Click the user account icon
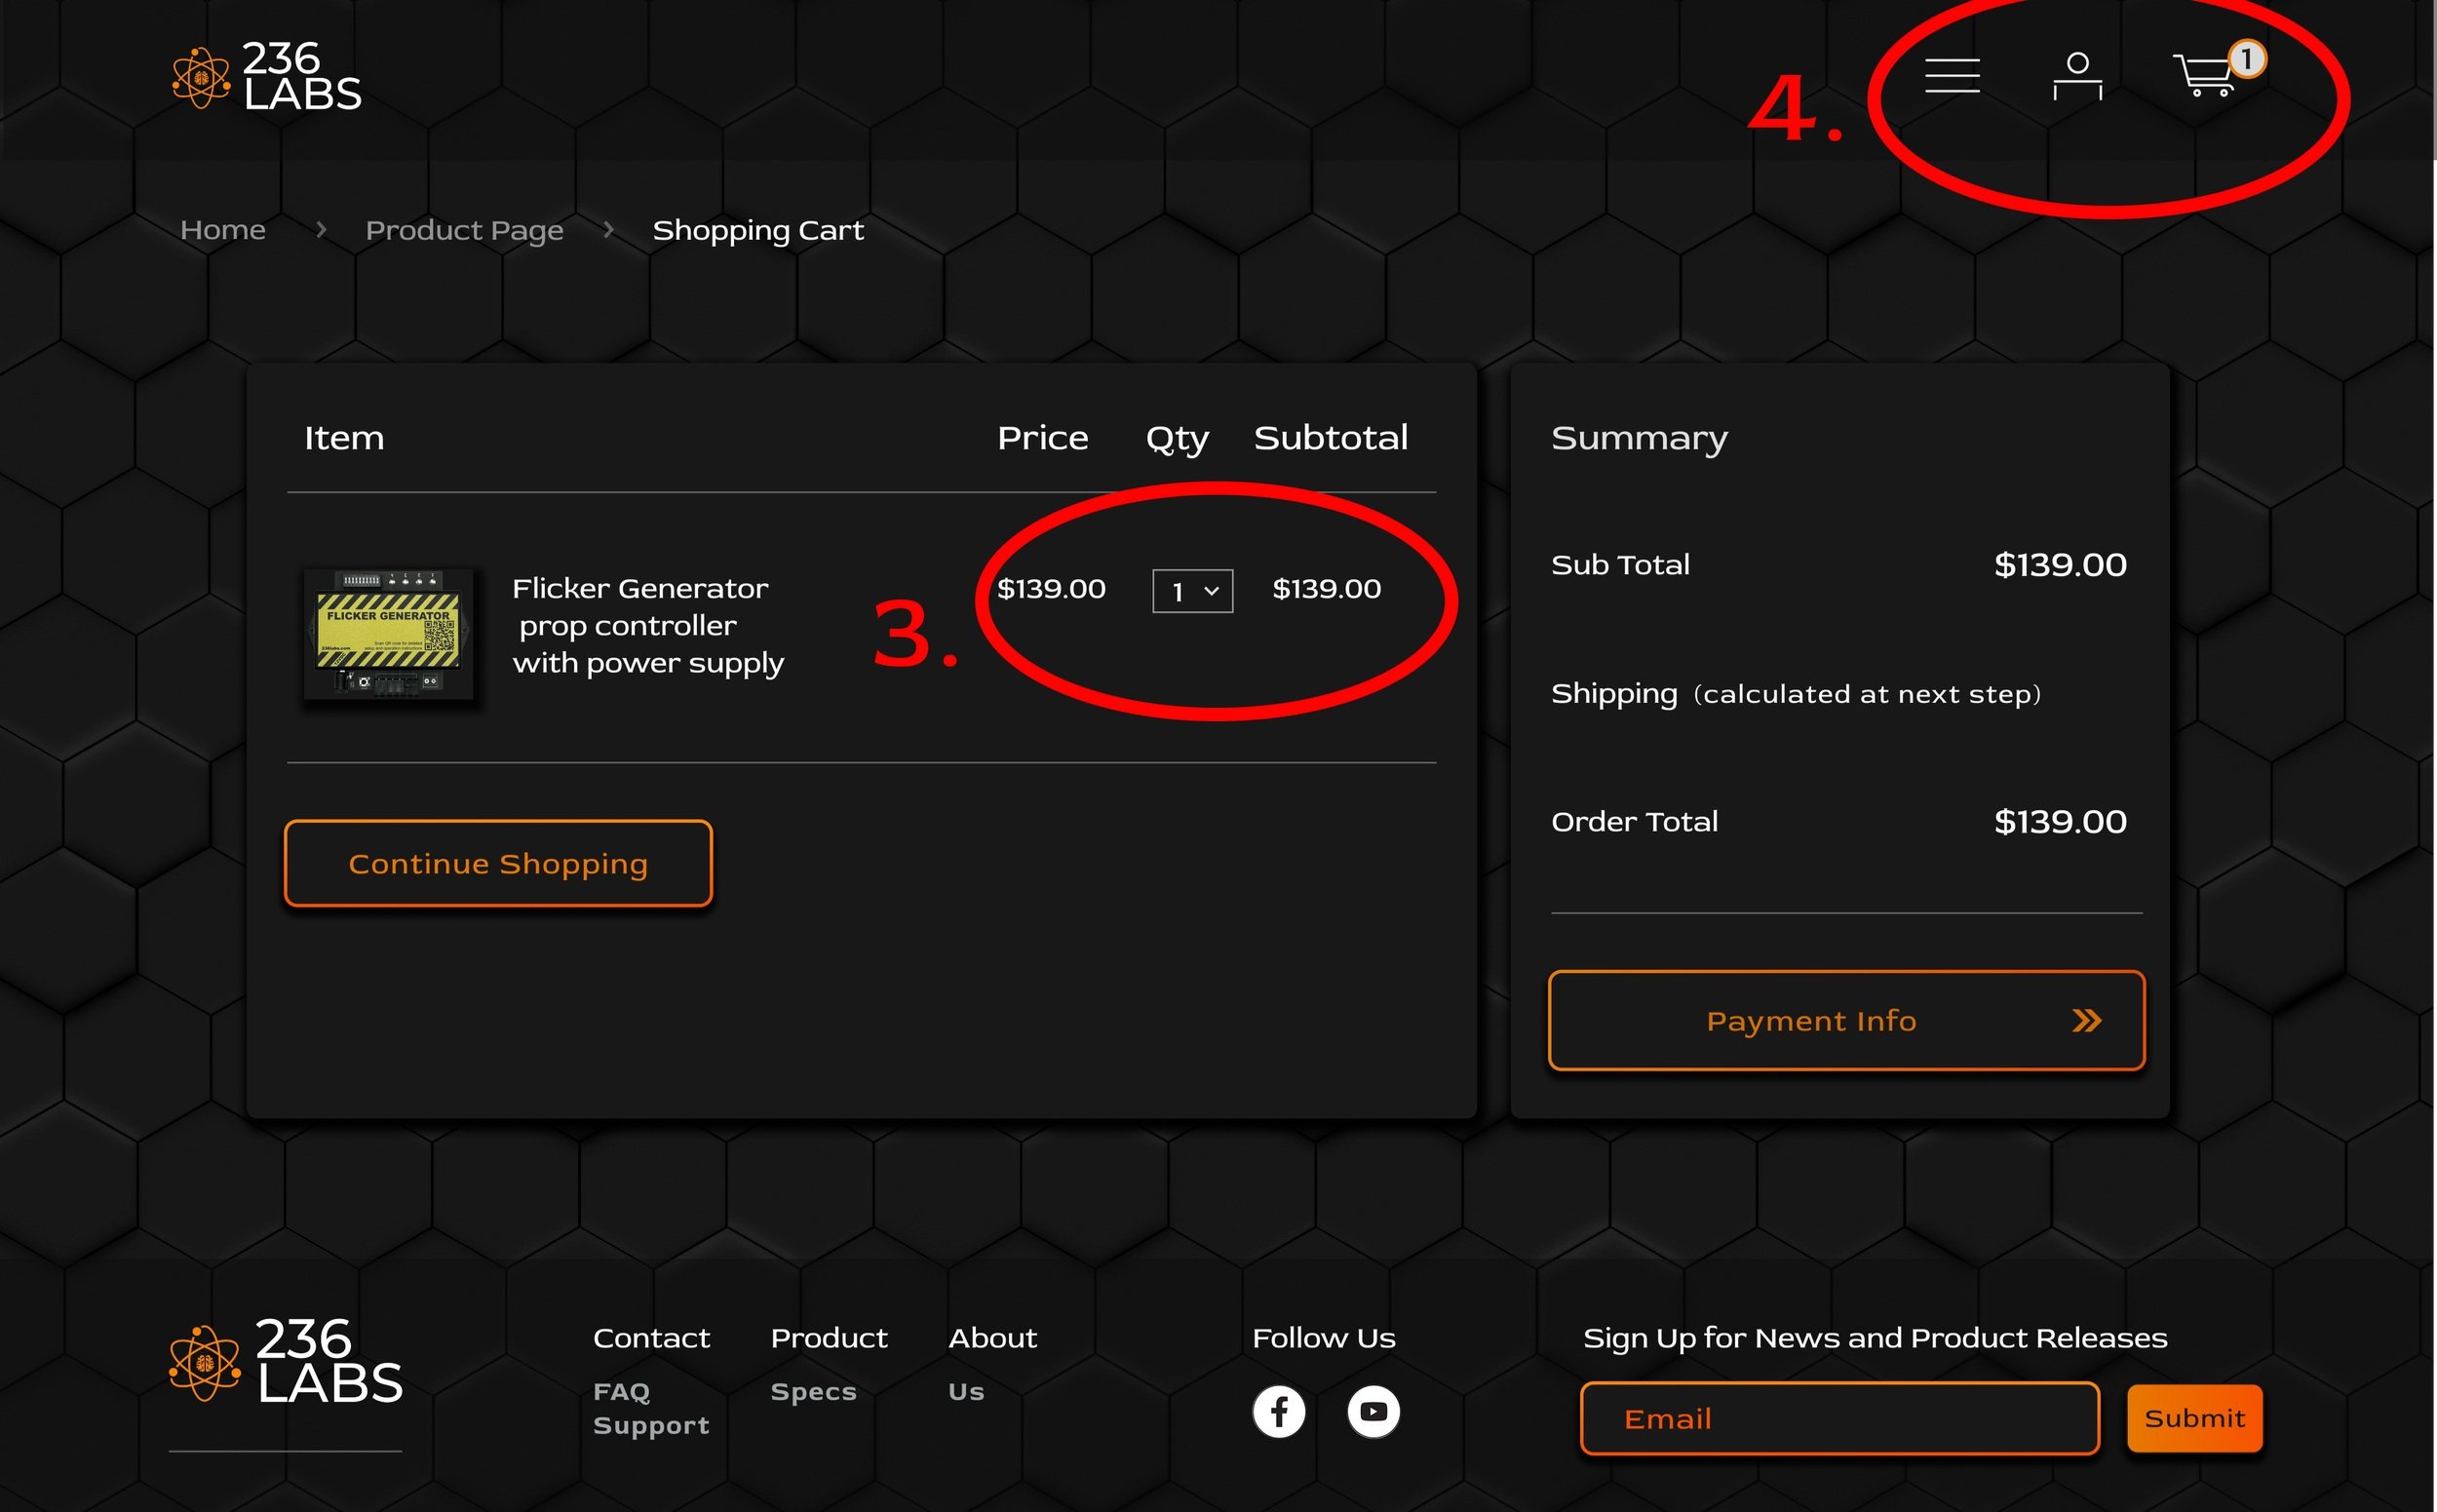The height and width of the screenshot is (1512, 2437). pyautogui.click(x=2077, y=77)
